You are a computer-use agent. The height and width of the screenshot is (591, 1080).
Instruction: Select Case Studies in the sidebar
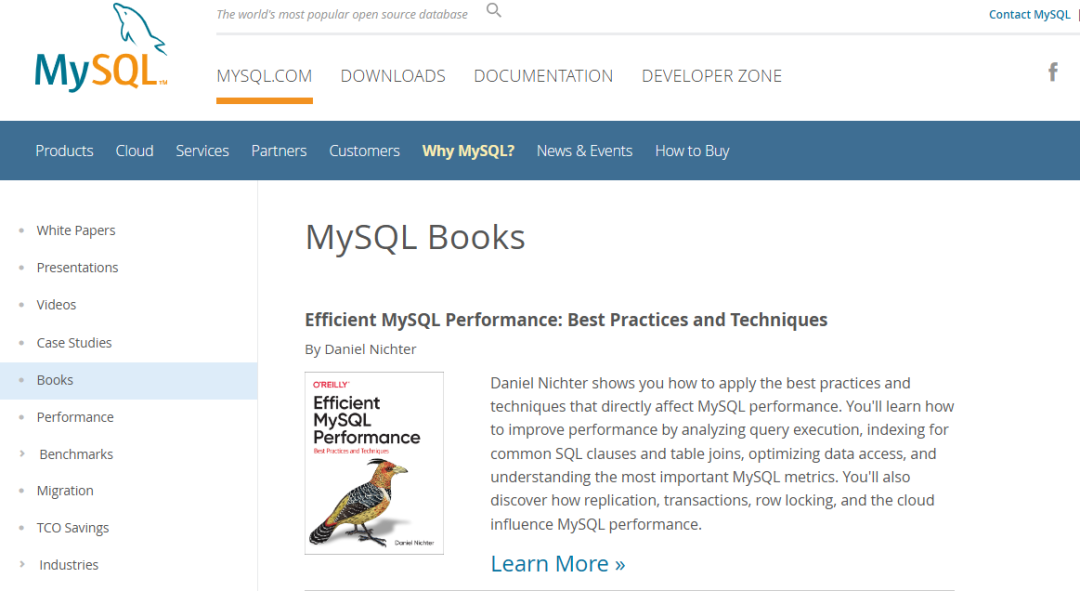[74, 343]
